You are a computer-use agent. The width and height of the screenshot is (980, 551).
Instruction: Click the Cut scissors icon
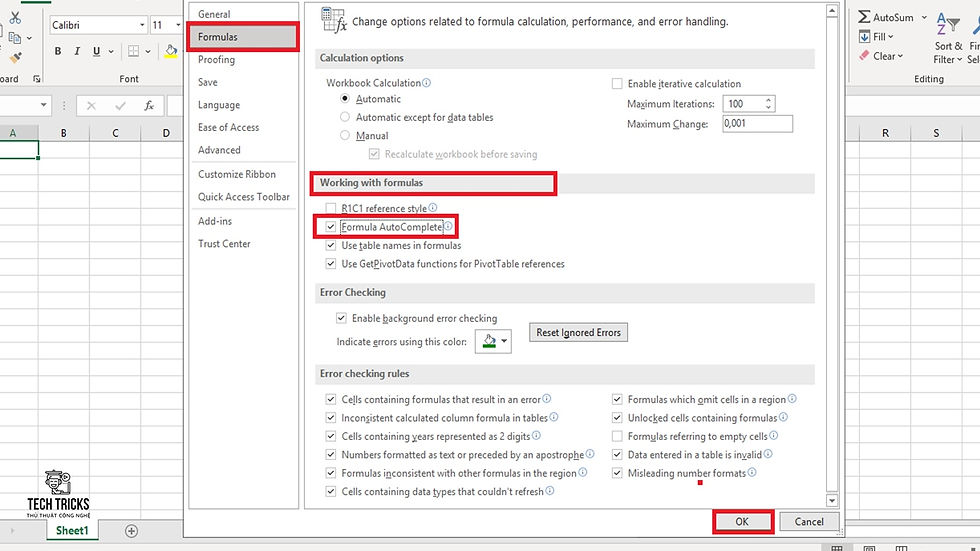pyautogui.click(x=15, y=17)
